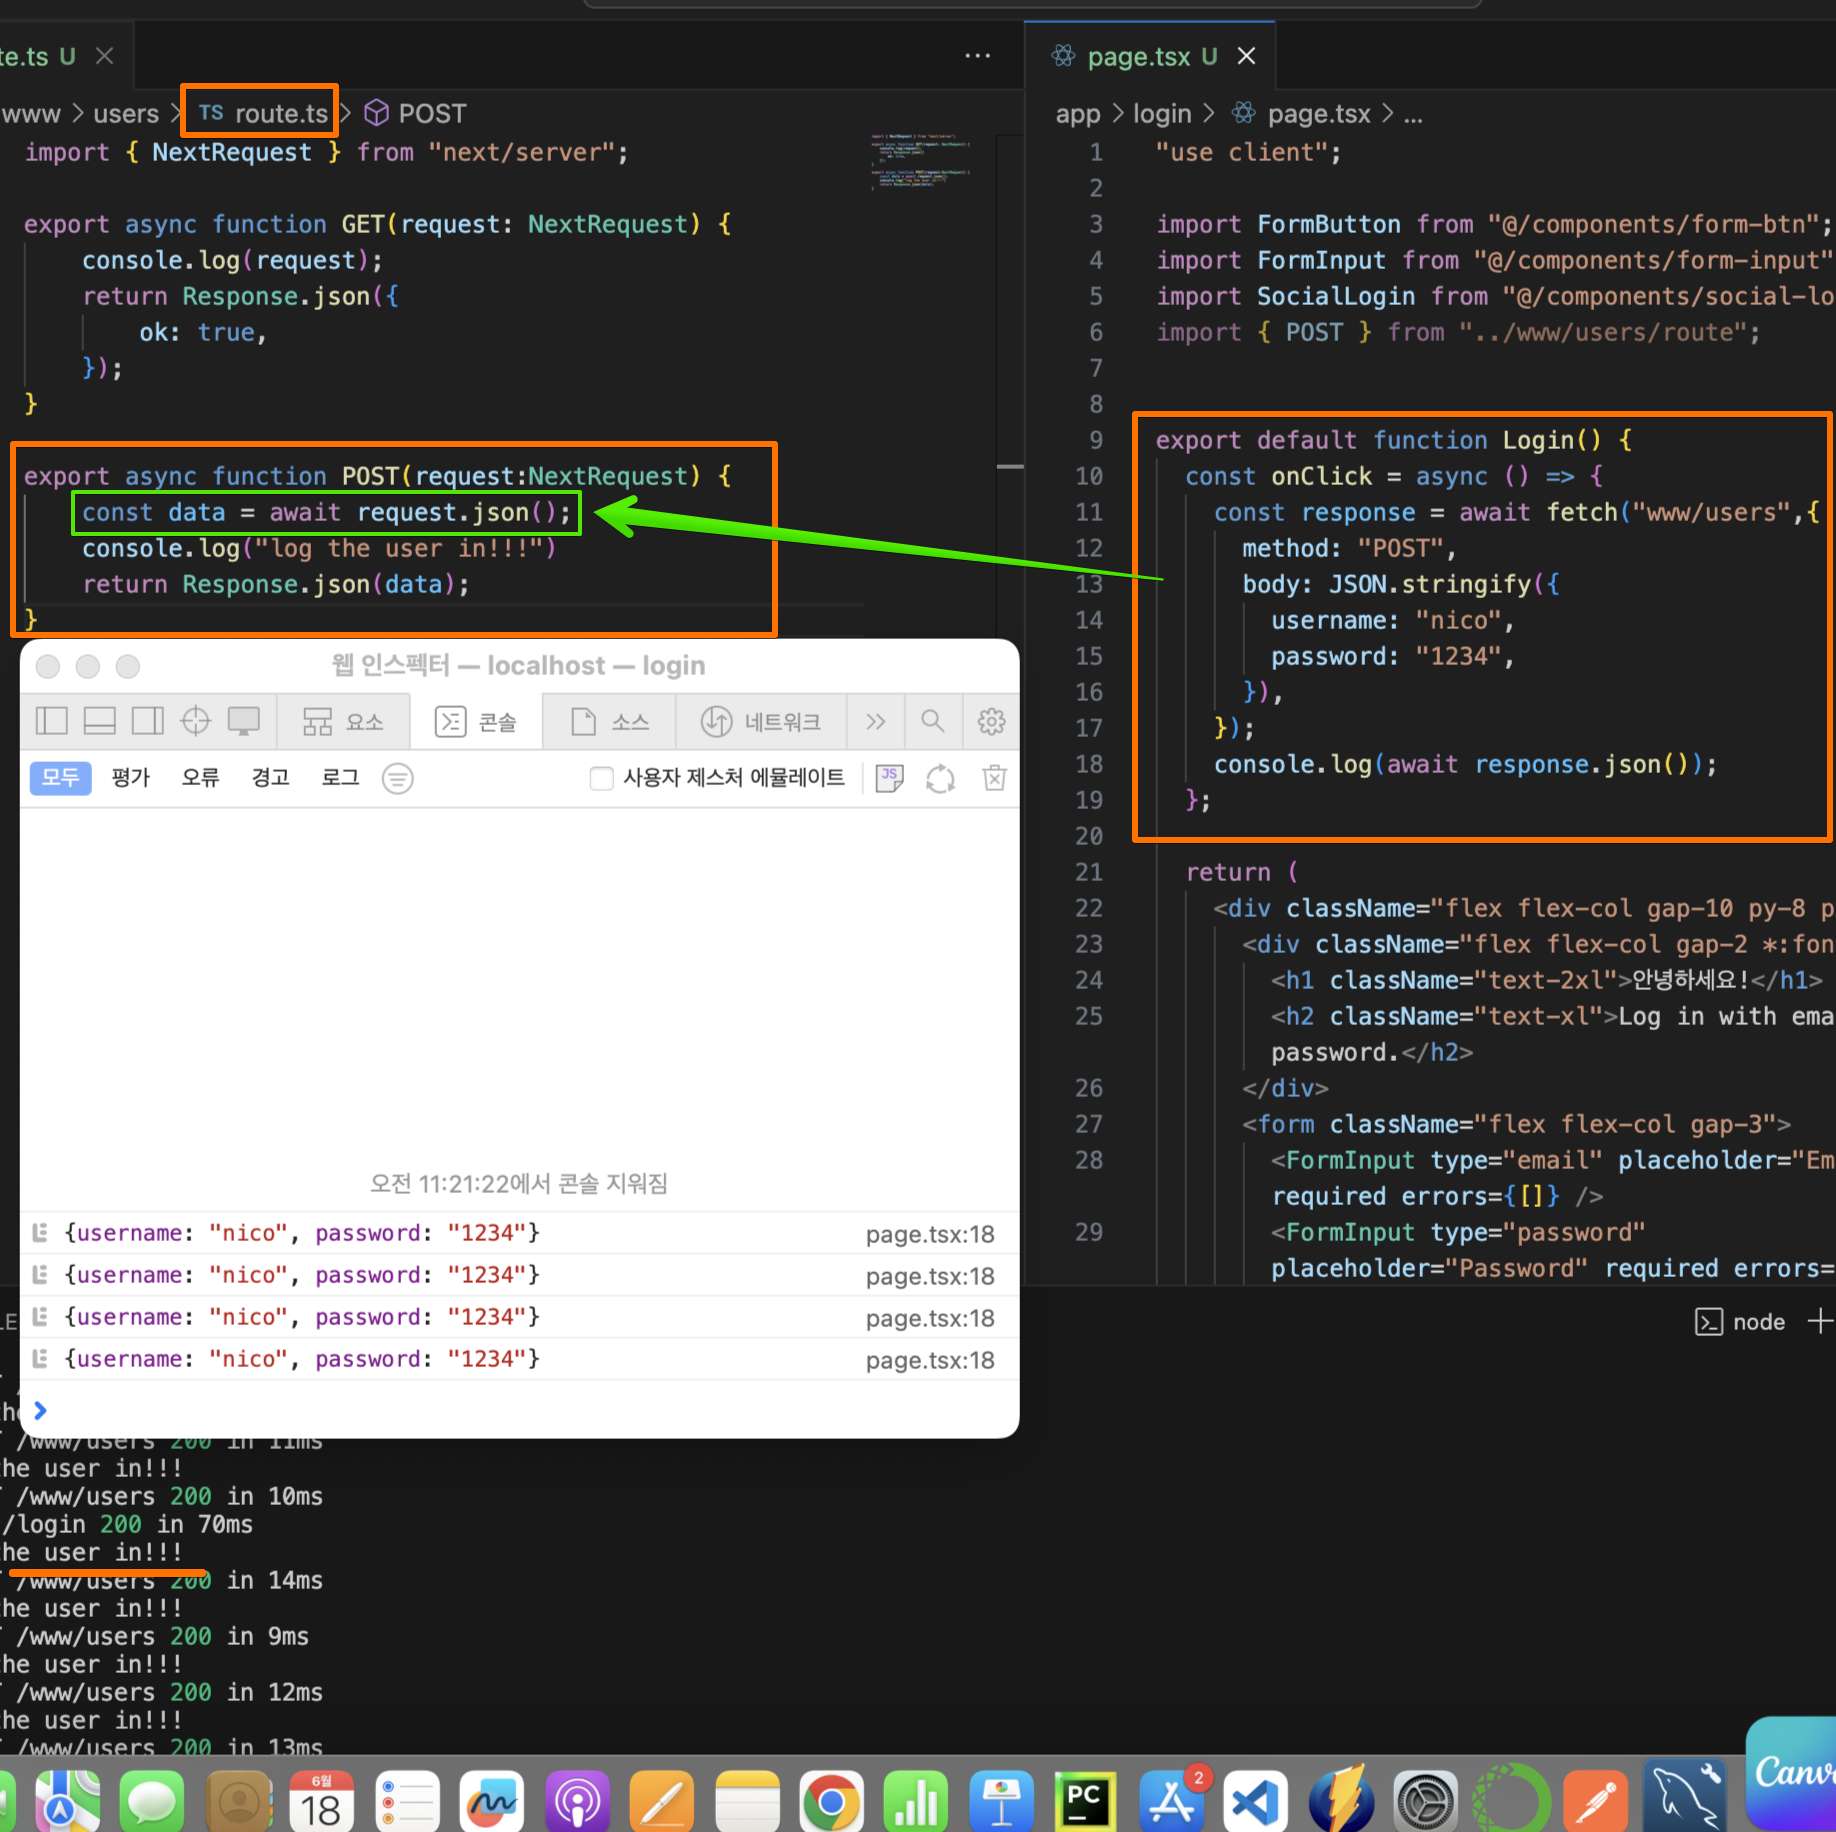Select the 모두 console filter
The width and height of the screenshot is (1836, 1832).
click(60, 777)
